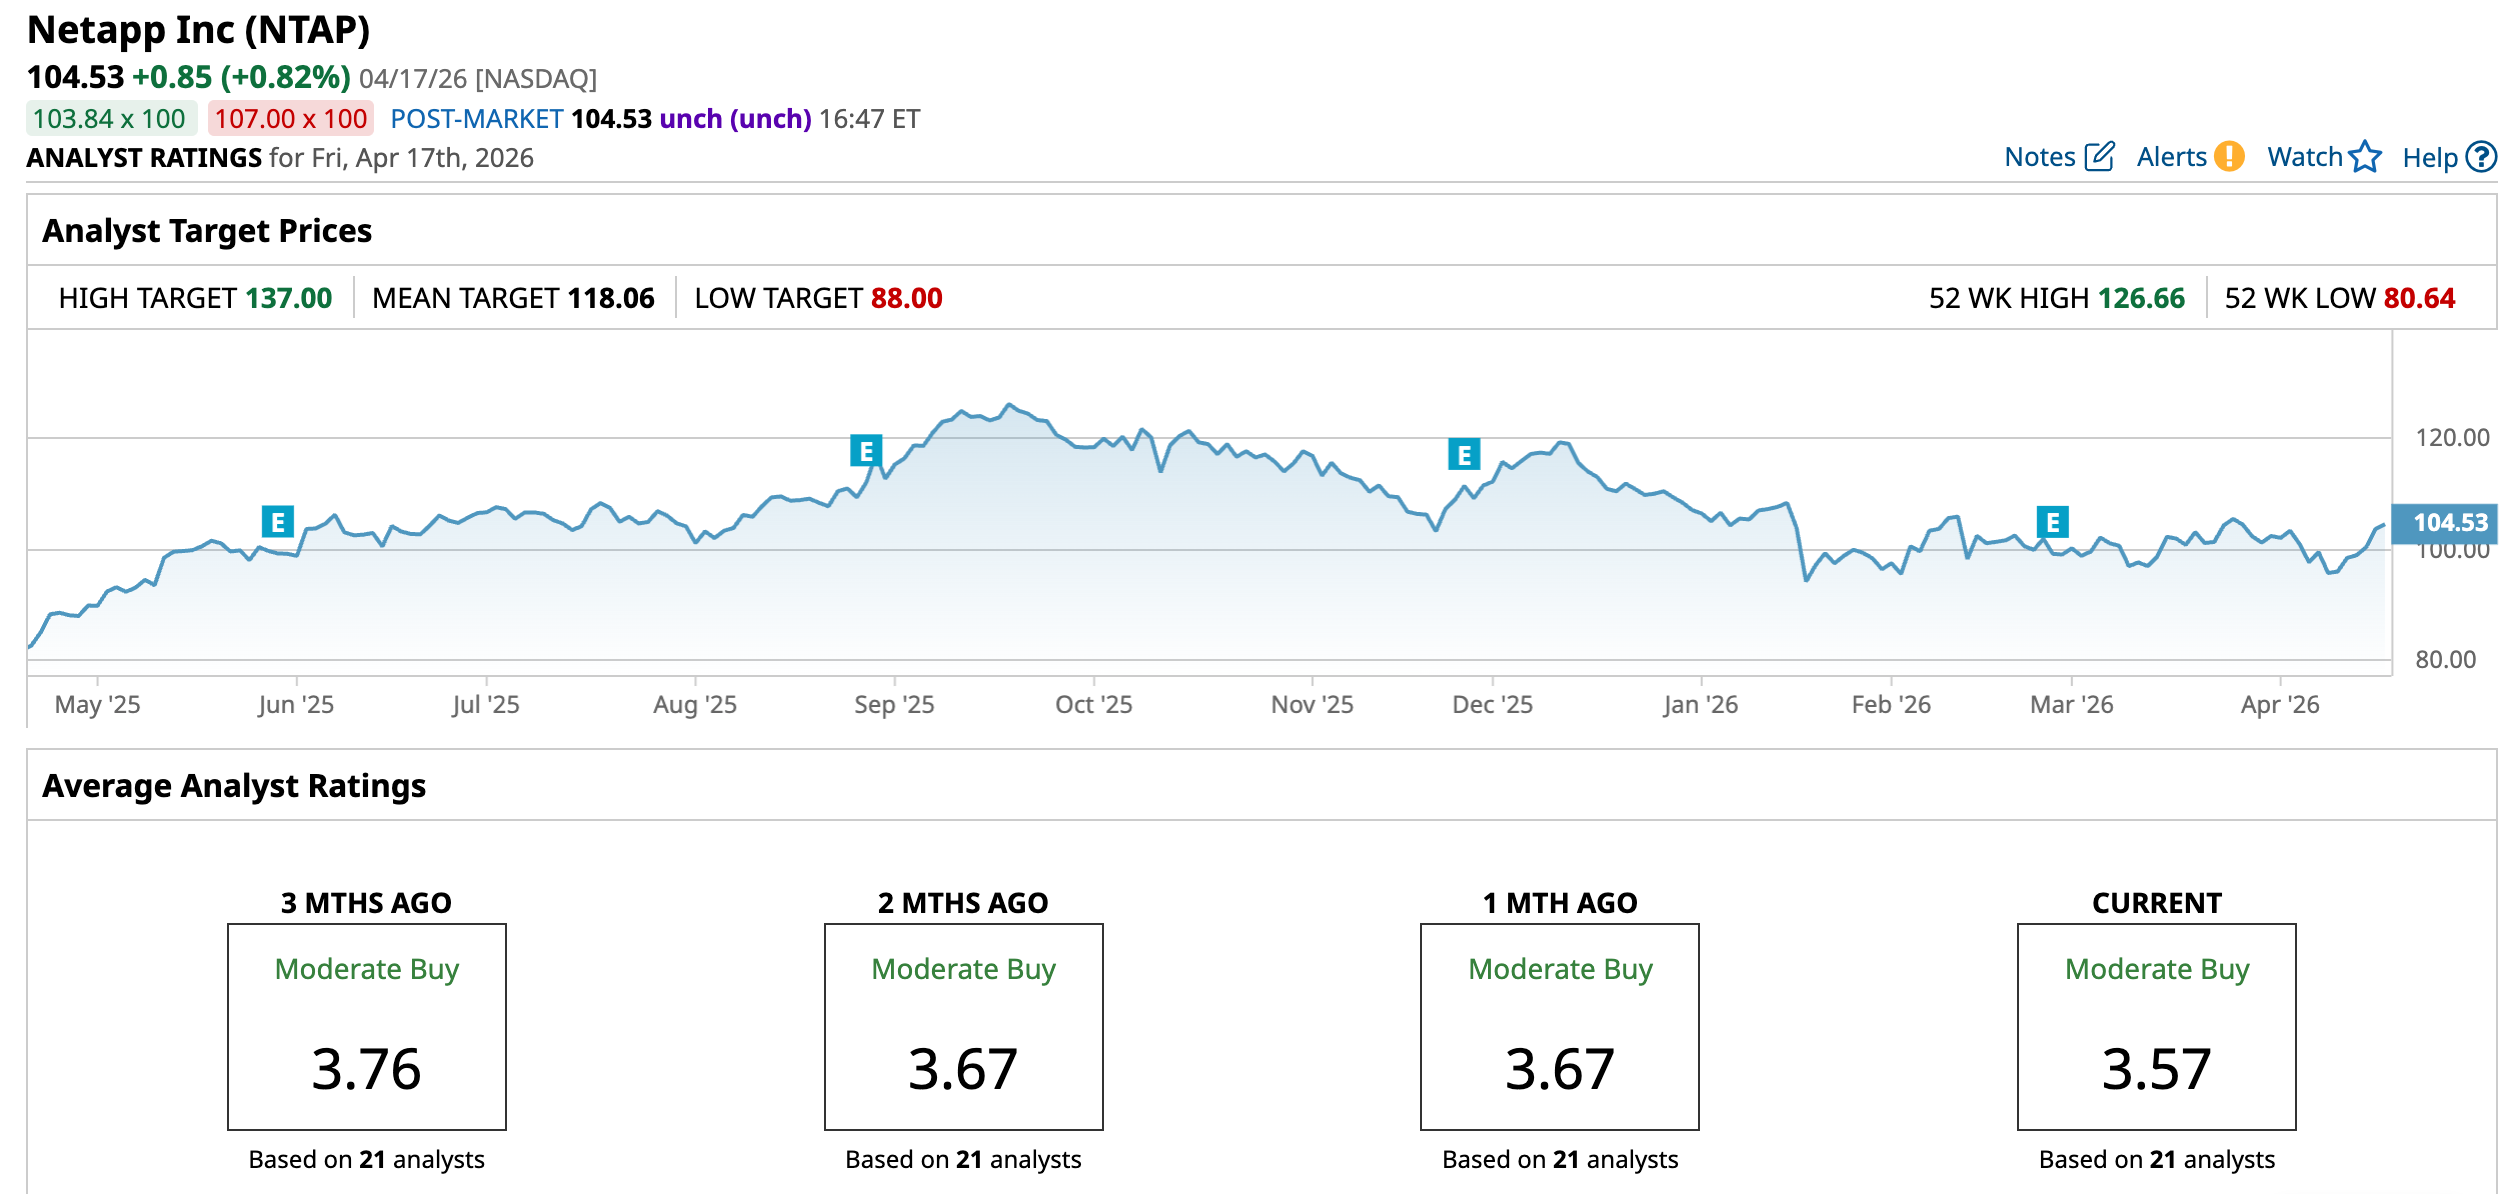
Task: Select the CURRENT Moderate Buy rating box
Action: [2156, 1027]
